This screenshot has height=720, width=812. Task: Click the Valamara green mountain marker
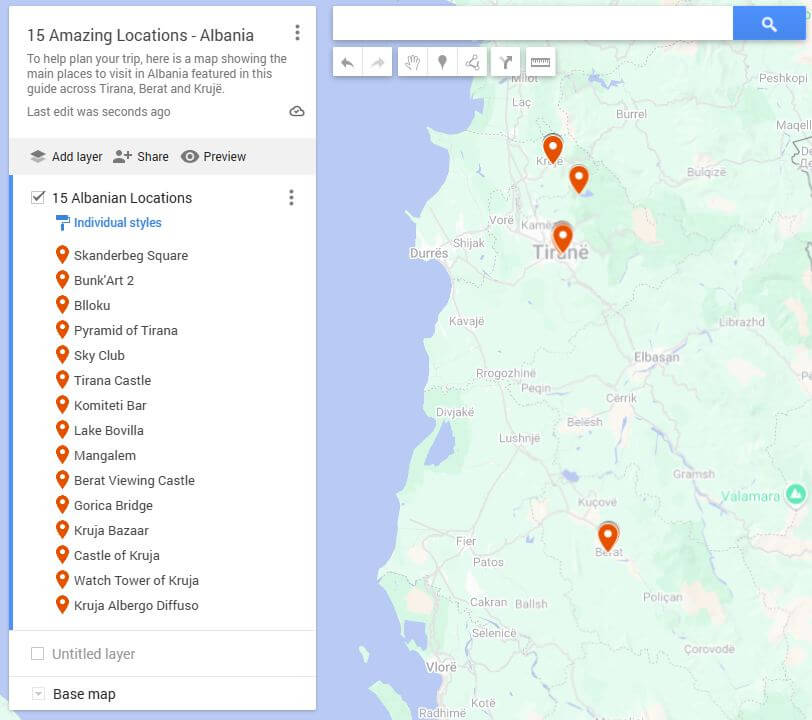click(796, 494)
